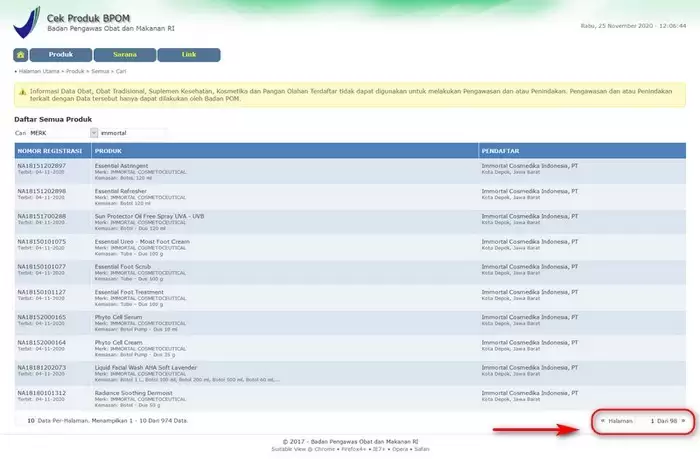Screen dimensions: 700x459
Task: Select registration number NA18151700288
Action: click(42, 216)
